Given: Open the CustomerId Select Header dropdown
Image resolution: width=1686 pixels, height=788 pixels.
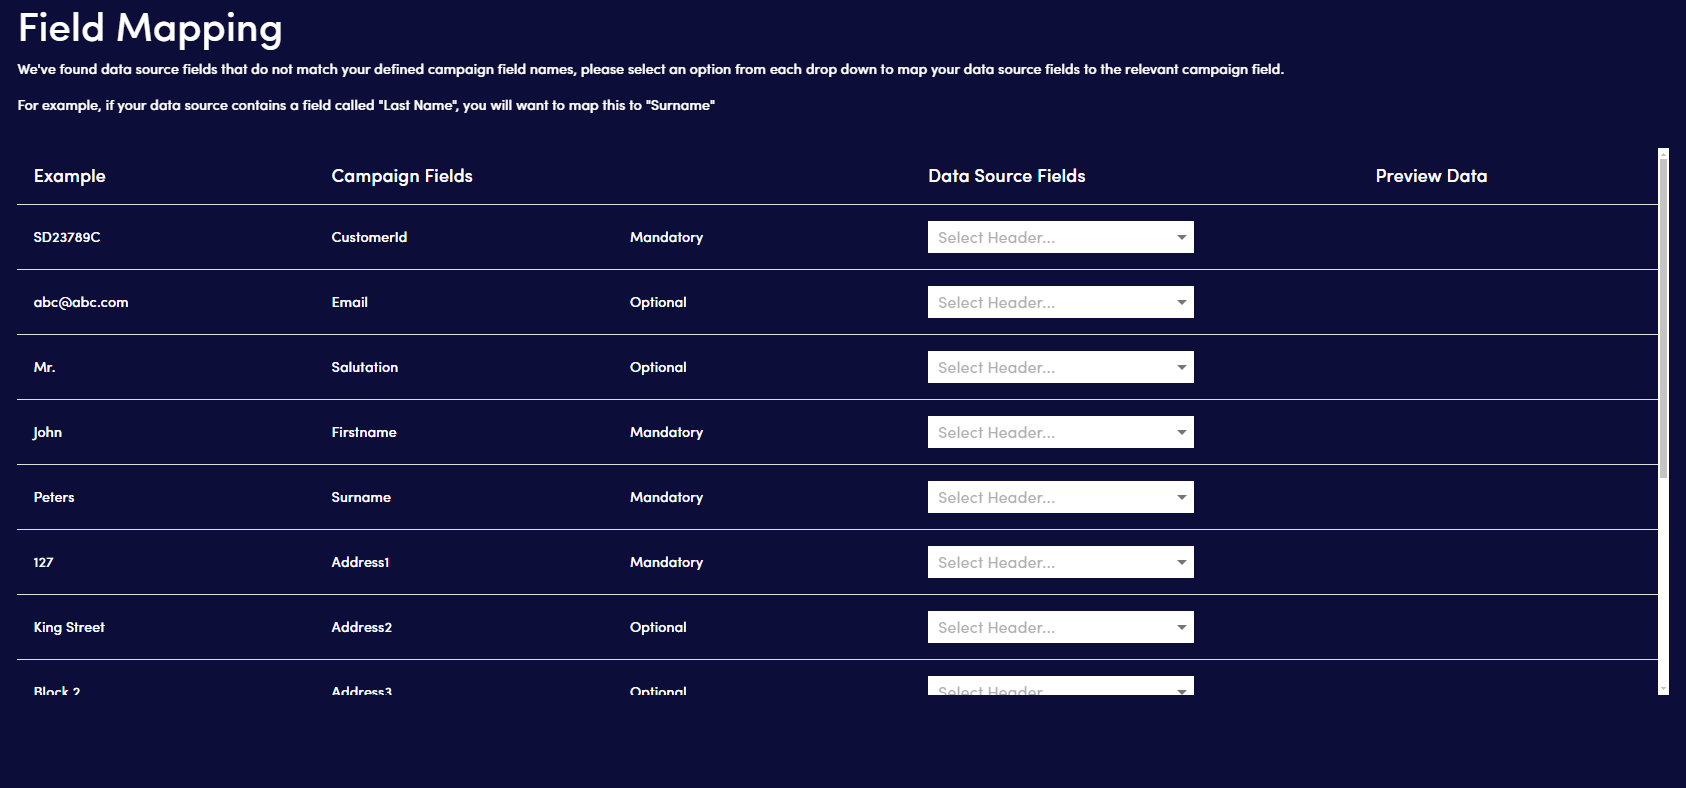Looking at the screenshot, I should pyautogui.click(x=1060, y=237).
